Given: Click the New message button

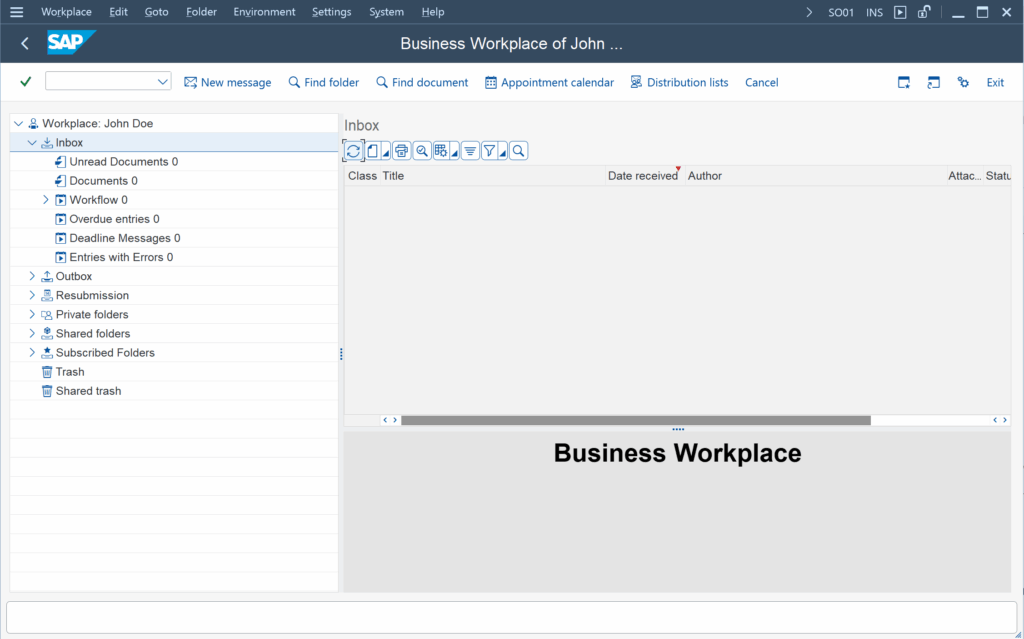Looking at the screenshot, I should (x=227, y=82).
